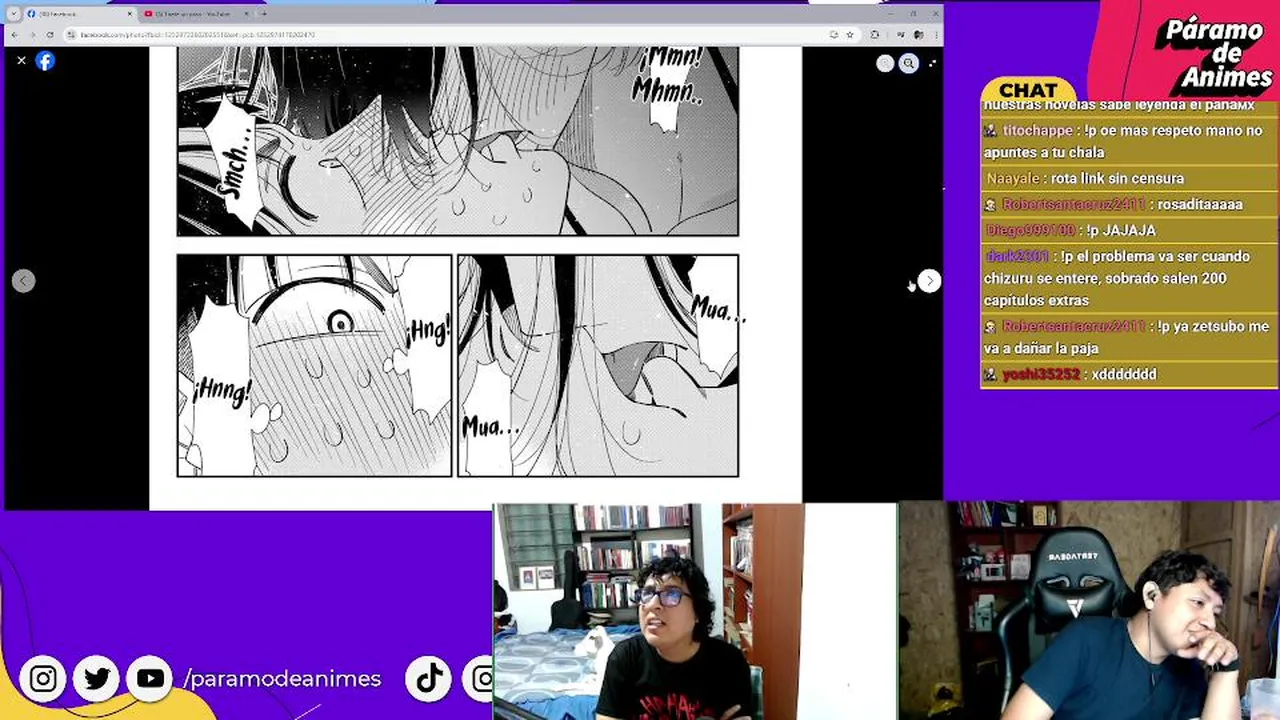Screen dimensions: 1280x720
Task: Click the Facebook logo icon
Action: coord(45,61)
